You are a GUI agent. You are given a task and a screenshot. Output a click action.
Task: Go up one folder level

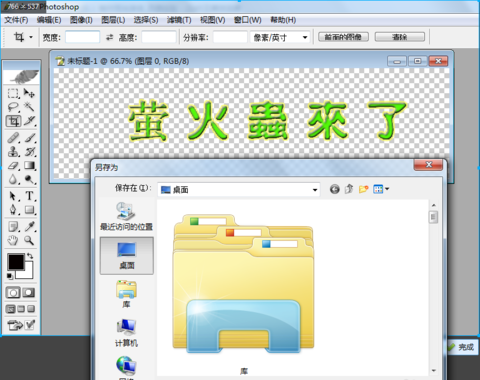tap(349, 189)
